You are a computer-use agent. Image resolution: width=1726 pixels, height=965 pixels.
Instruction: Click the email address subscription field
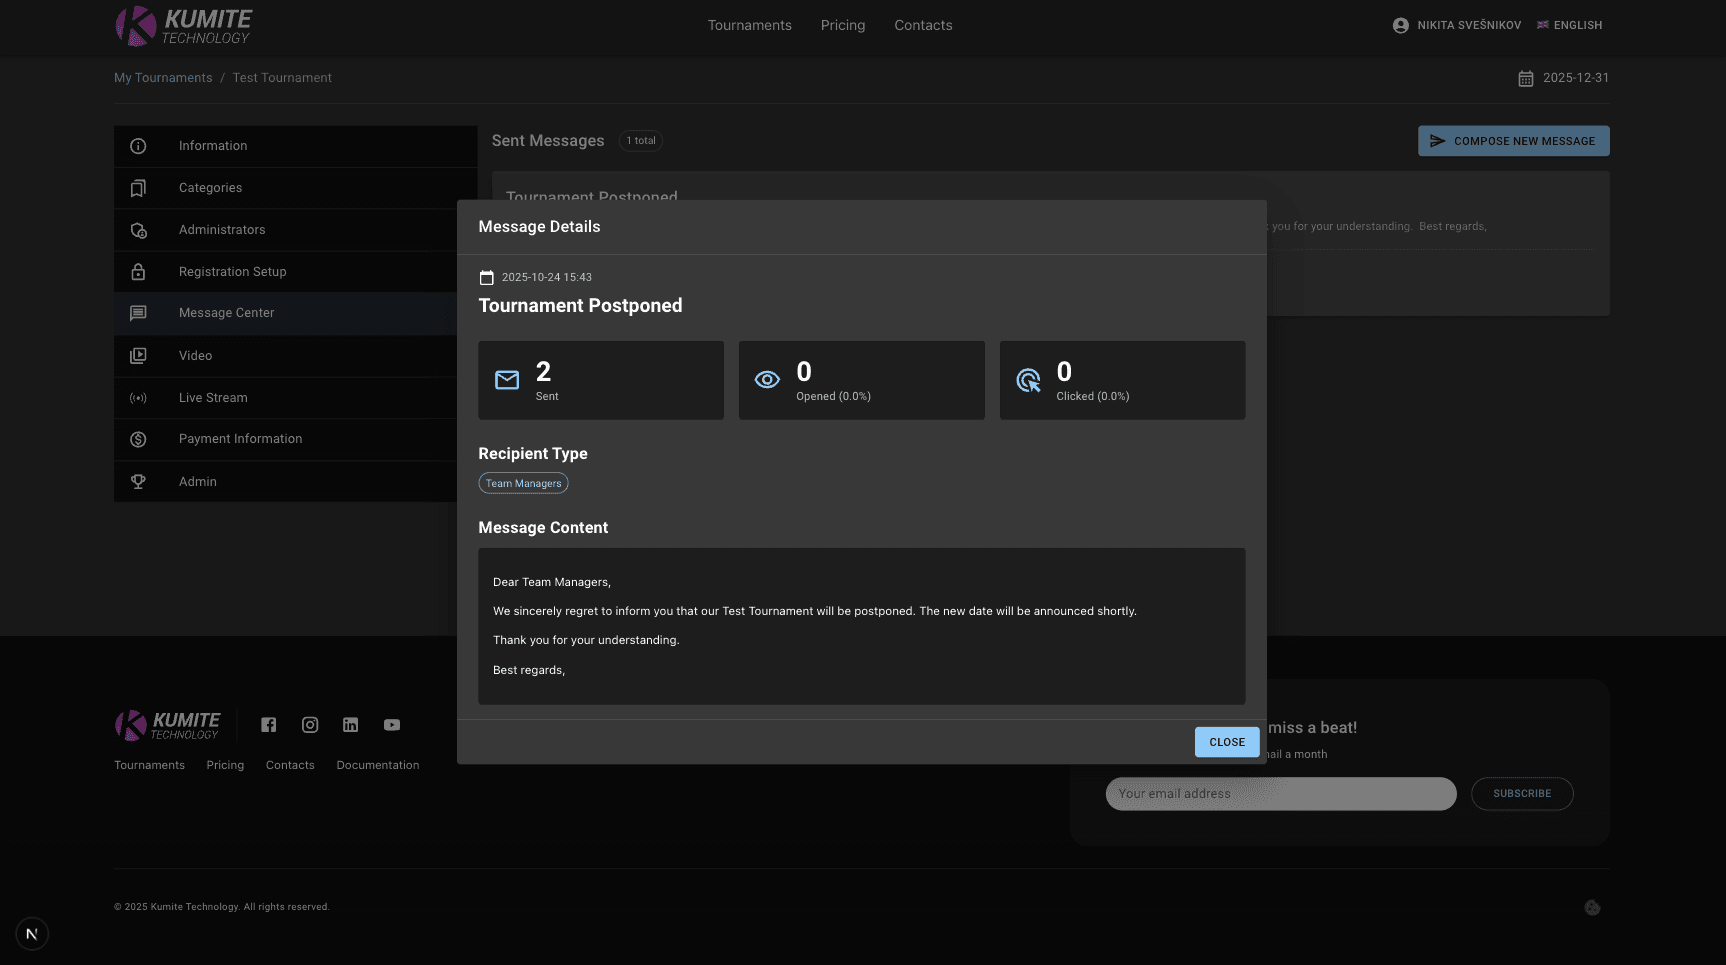click(x=1281, y=793)
